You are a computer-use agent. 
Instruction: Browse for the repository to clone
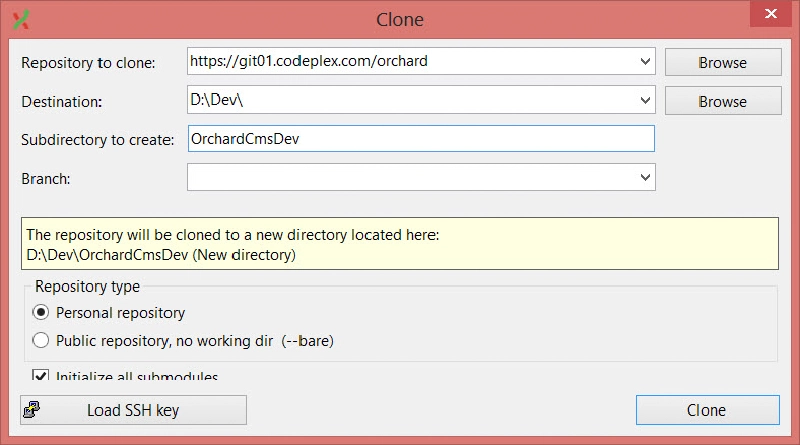(x=723, y=62)
